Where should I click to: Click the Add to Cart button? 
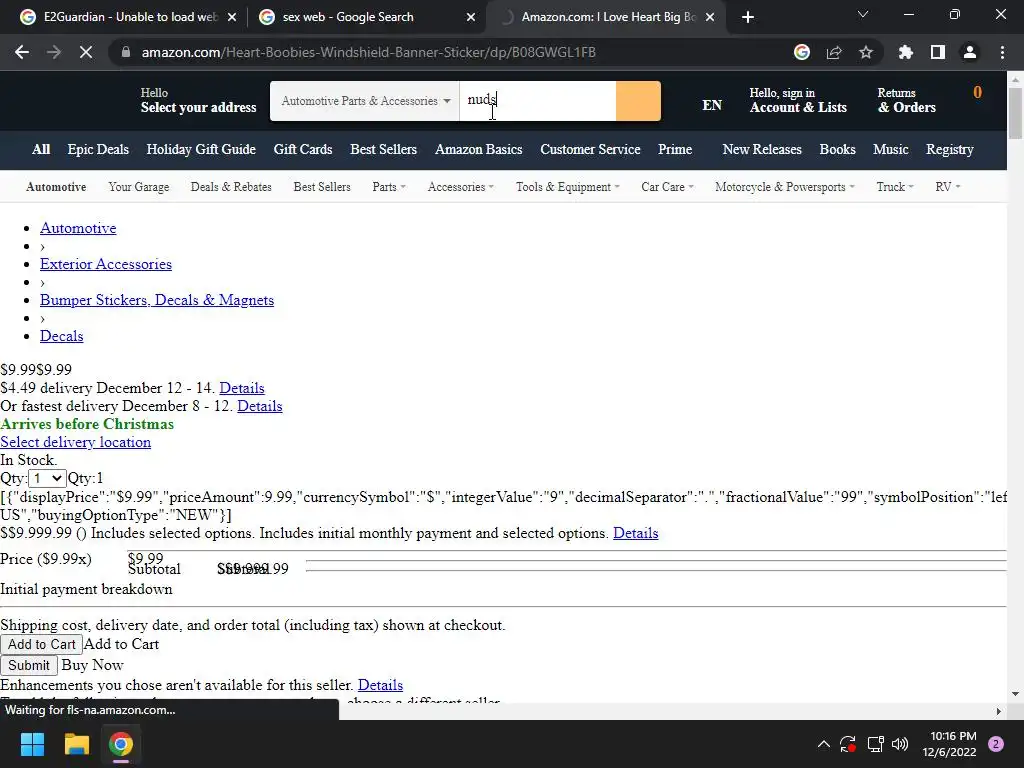coord(42,644)
